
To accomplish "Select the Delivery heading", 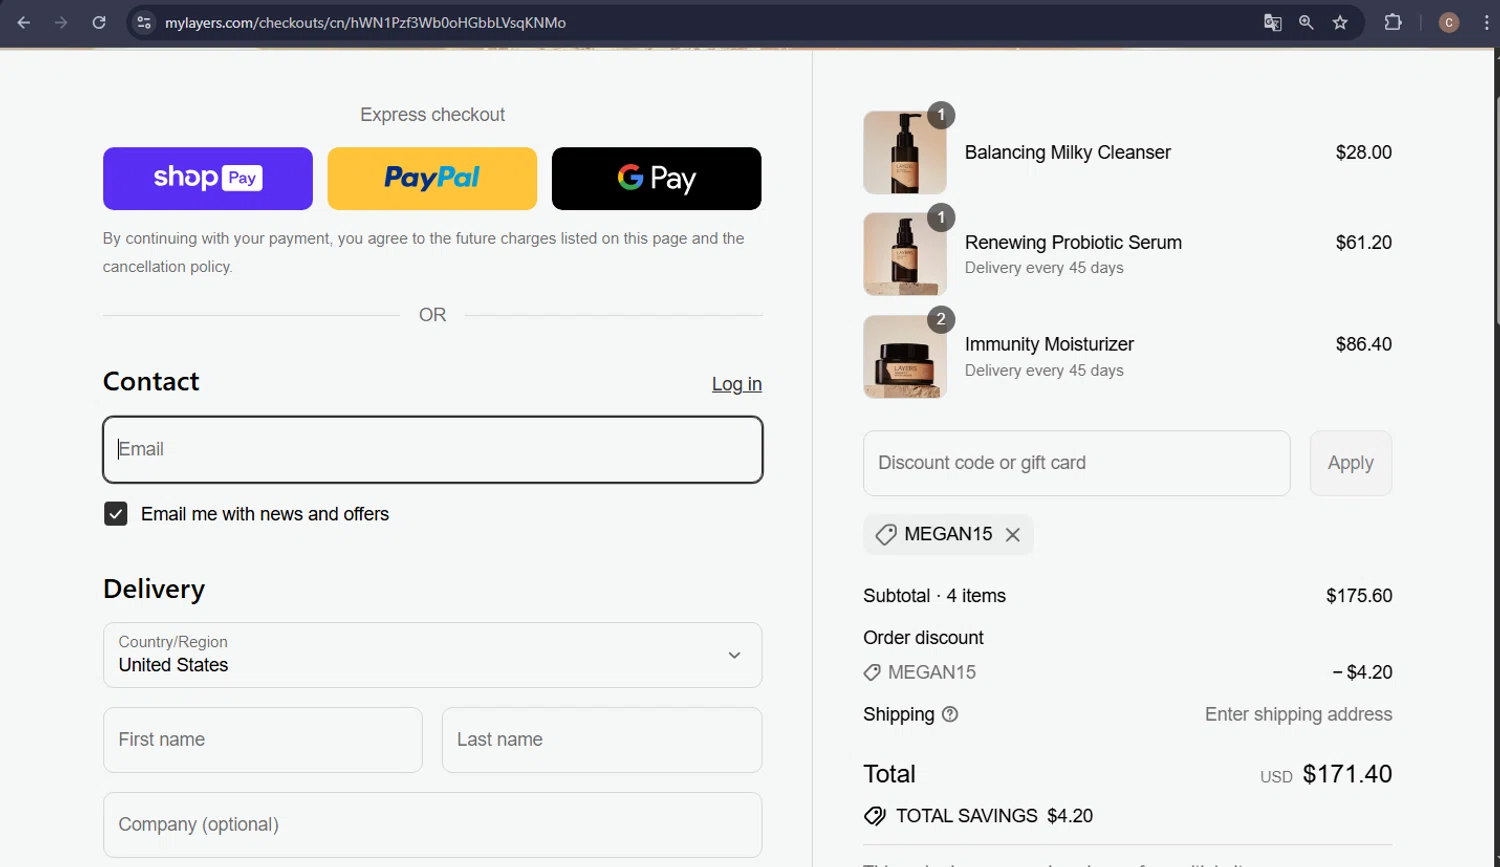I will 154,589.
